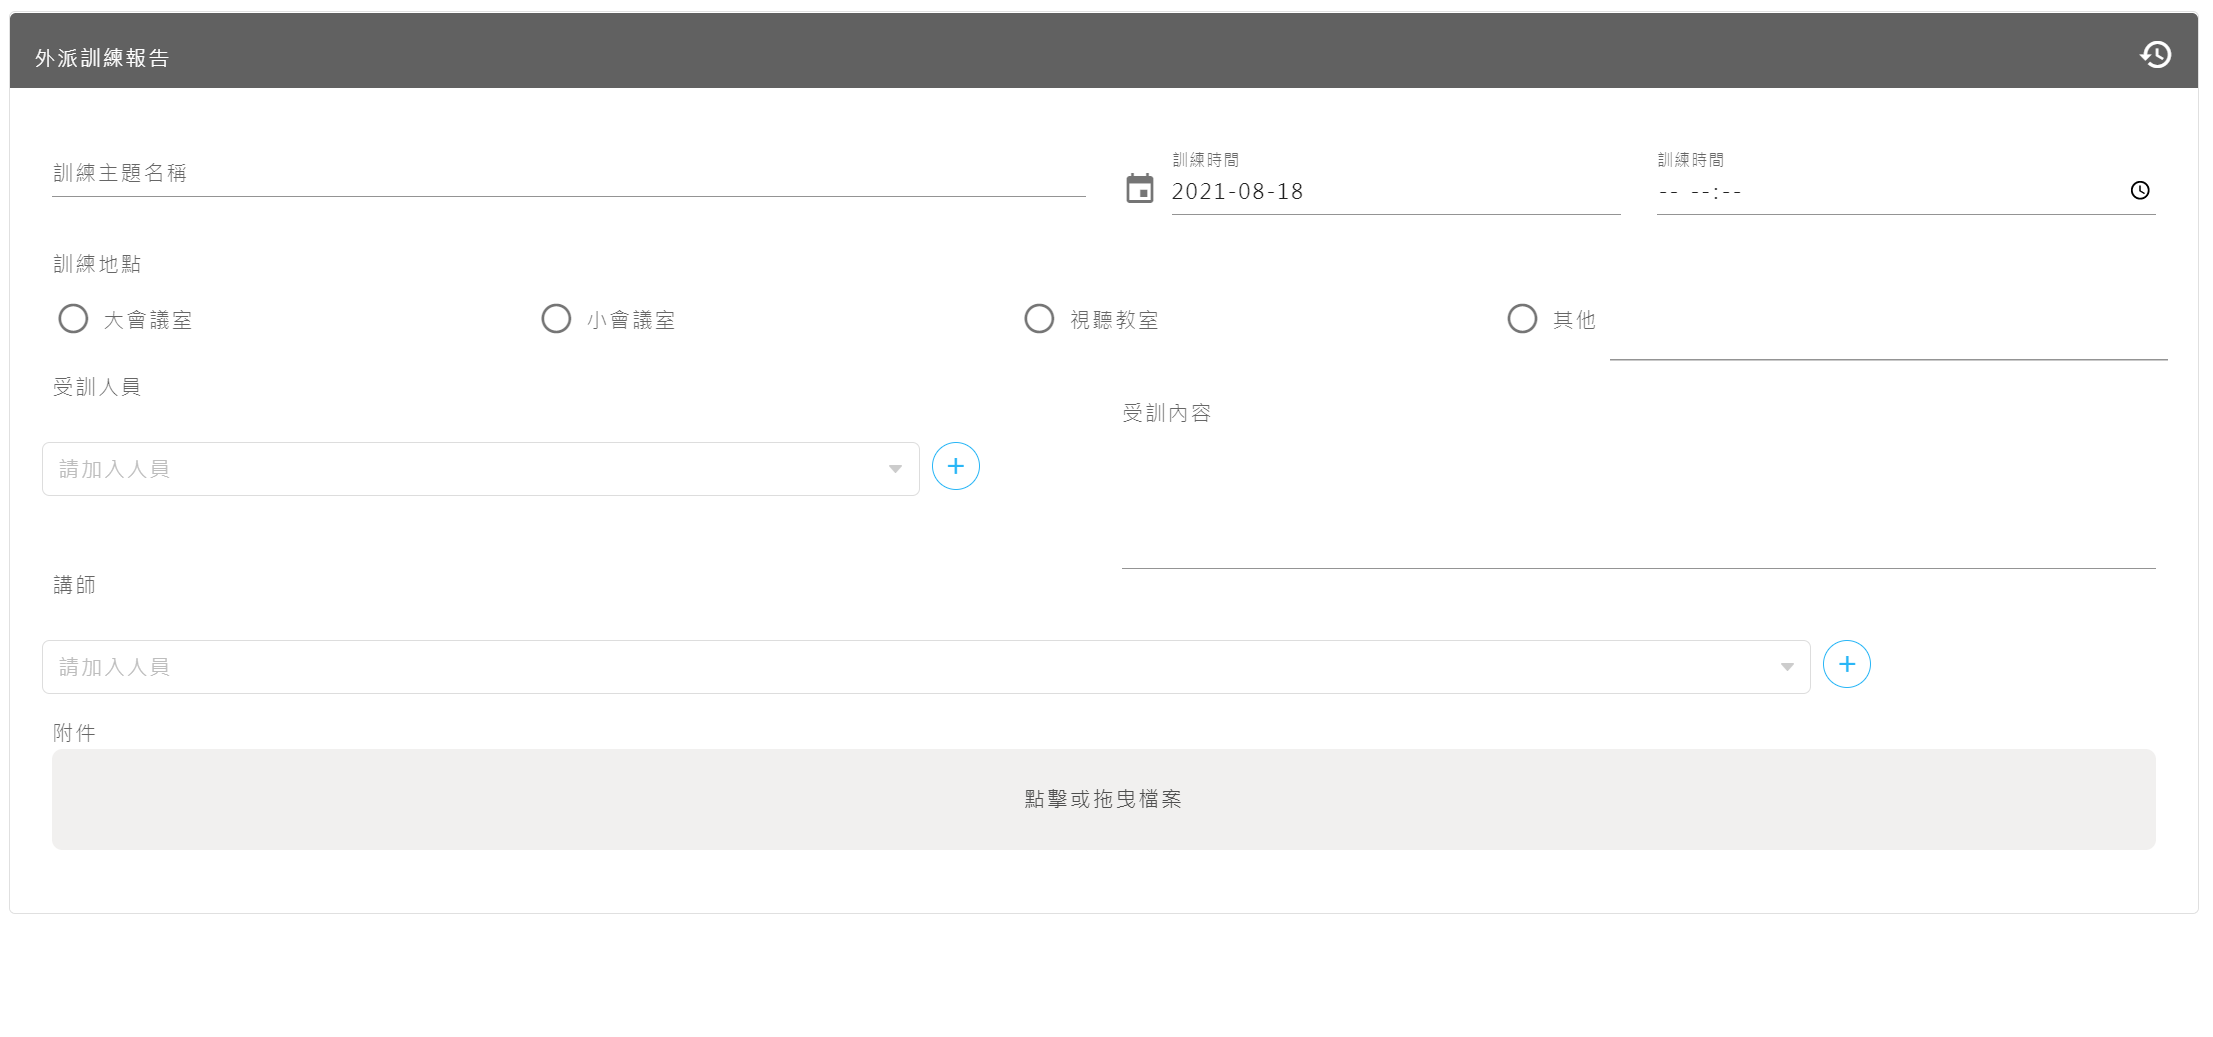This screenshot has width=2213, height=1037.
Task: Click the 外派訓練報告 header title
Action: click(102, 58)
